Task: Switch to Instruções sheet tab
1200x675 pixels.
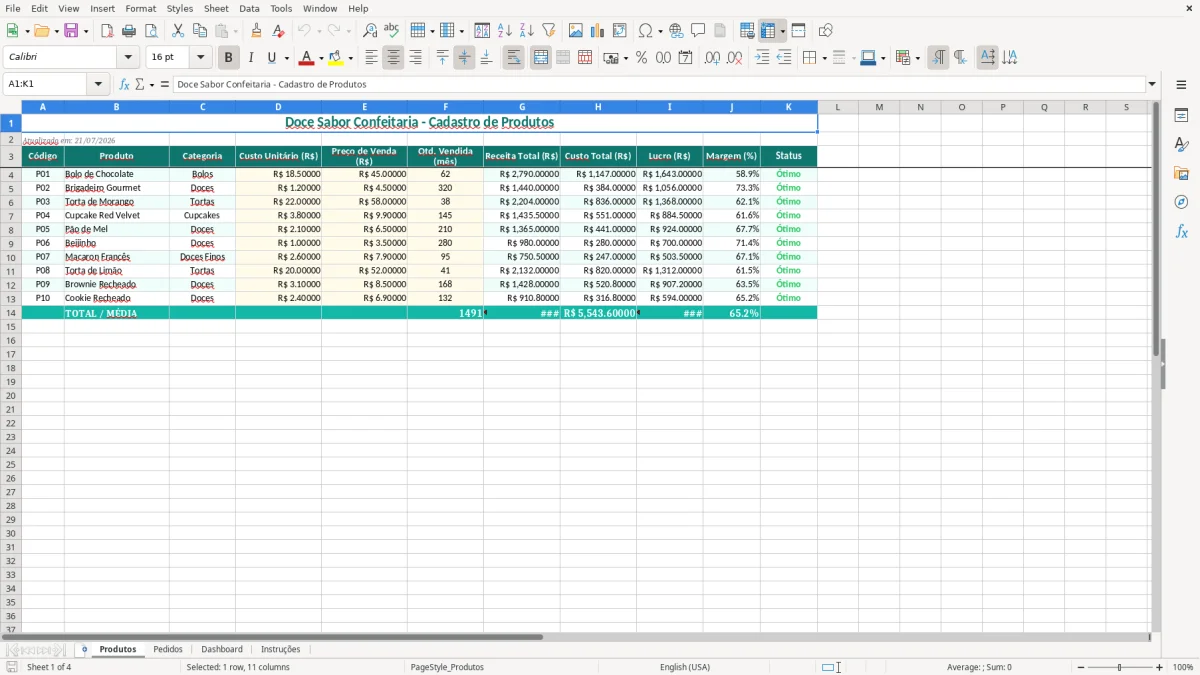Action: click(x=281, y=649)
